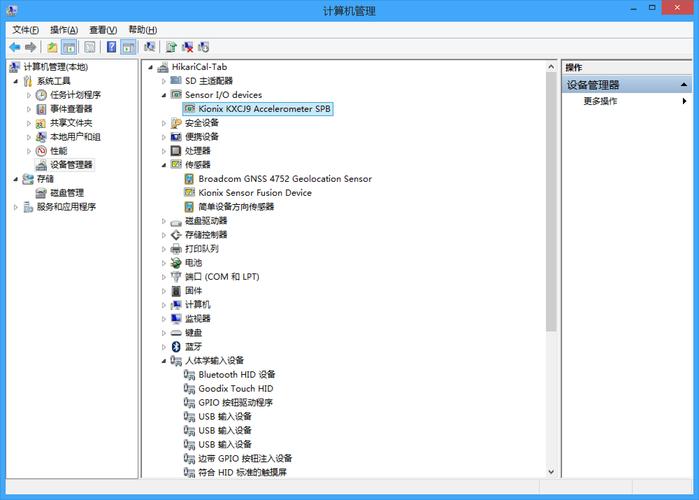Click the Back arrow toolbar icon

click(x=15, y=47)
